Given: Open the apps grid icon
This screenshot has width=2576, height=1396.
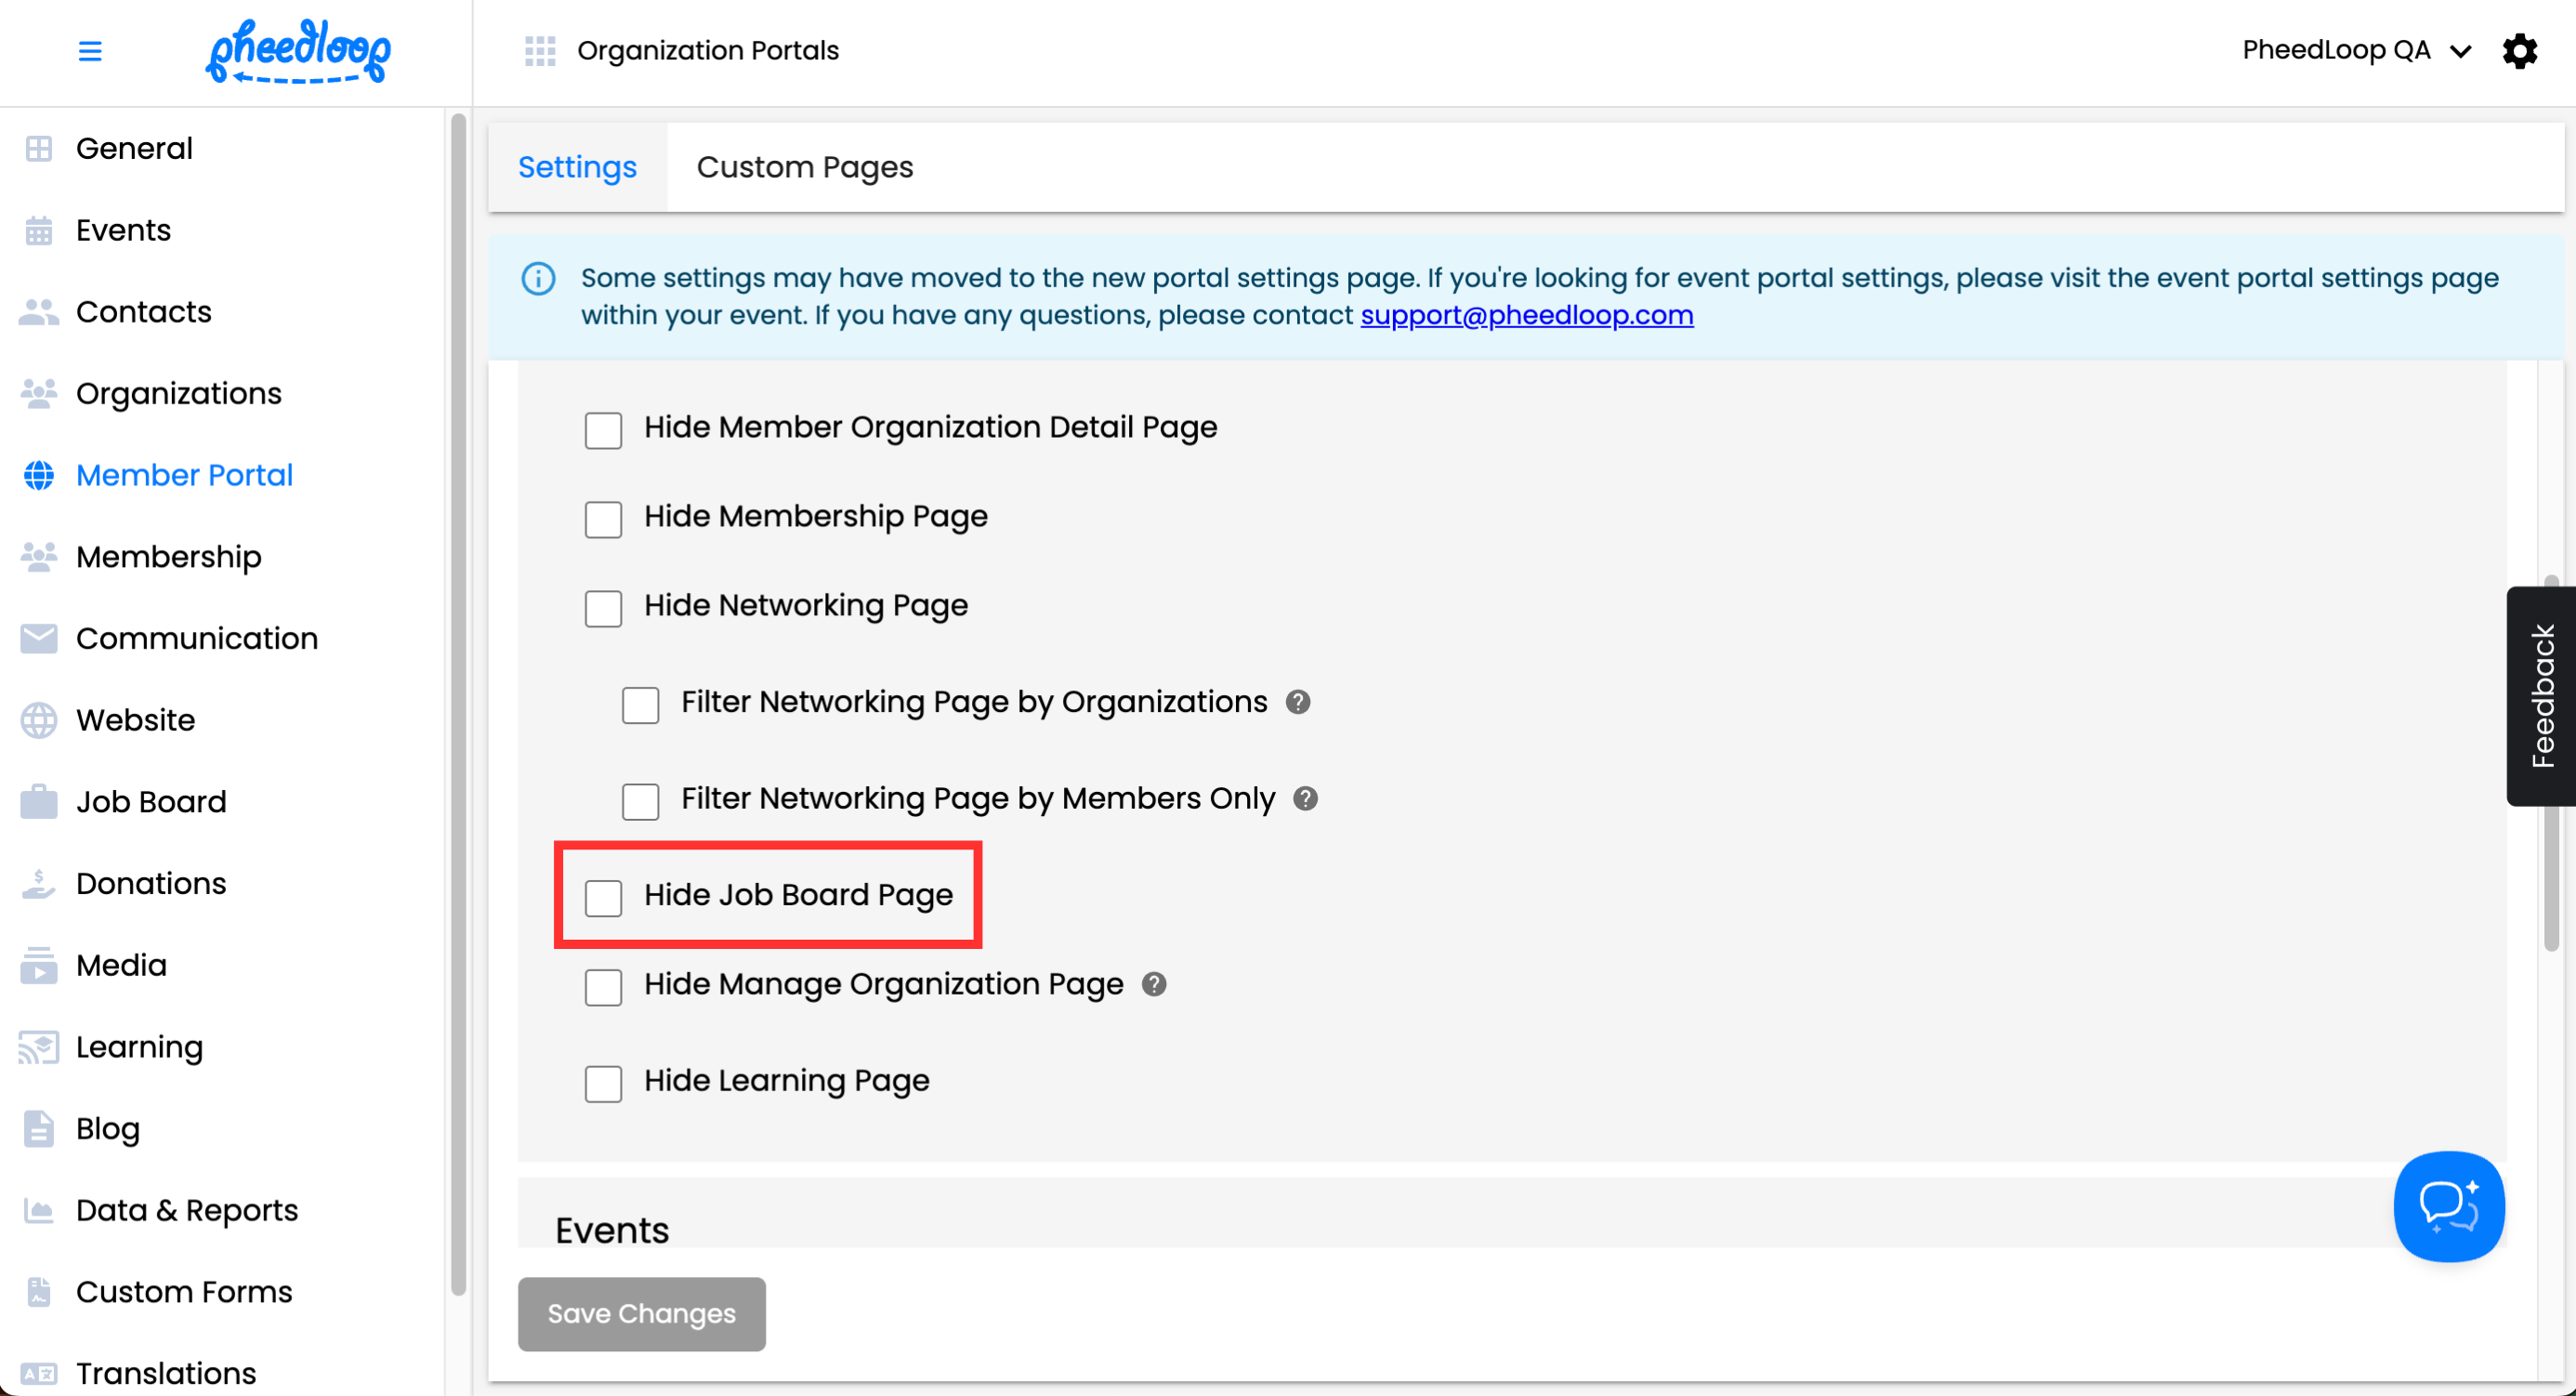Looking at the screenshot, I should [540, 50].
